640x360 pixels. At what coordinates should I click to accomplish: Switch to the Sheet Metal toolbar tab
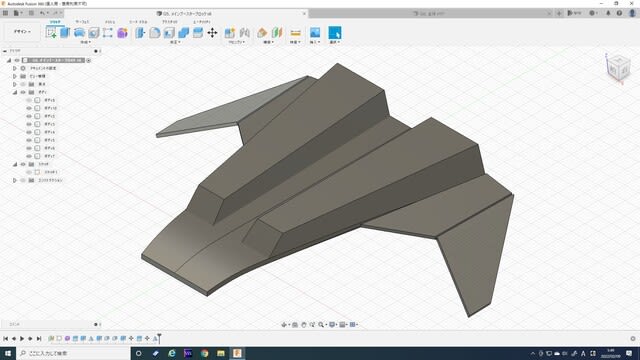(x=138, y=22)
